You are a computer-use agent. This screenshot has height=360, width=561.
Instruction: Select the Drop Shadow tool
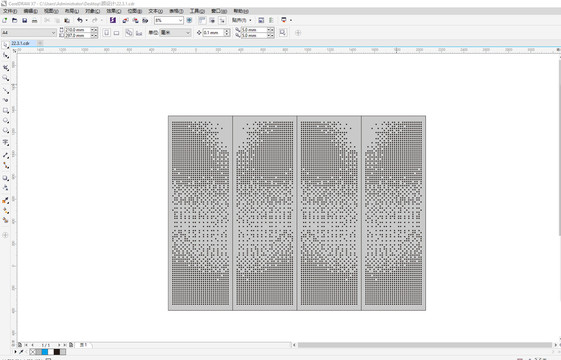click(x=5, y=178)
